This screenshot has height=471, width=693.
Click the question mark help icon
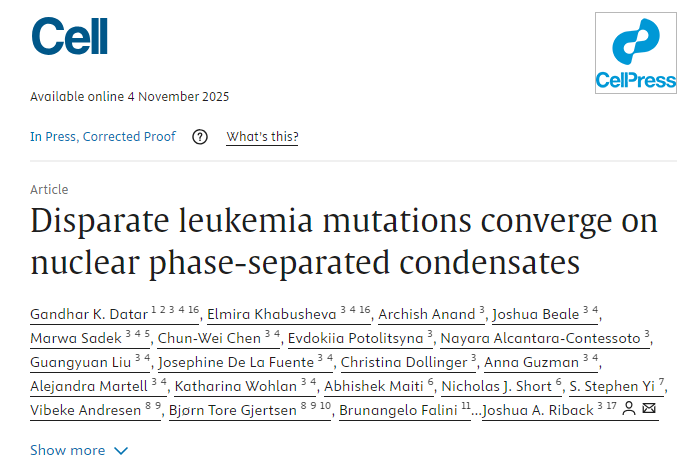click(200, 137)
